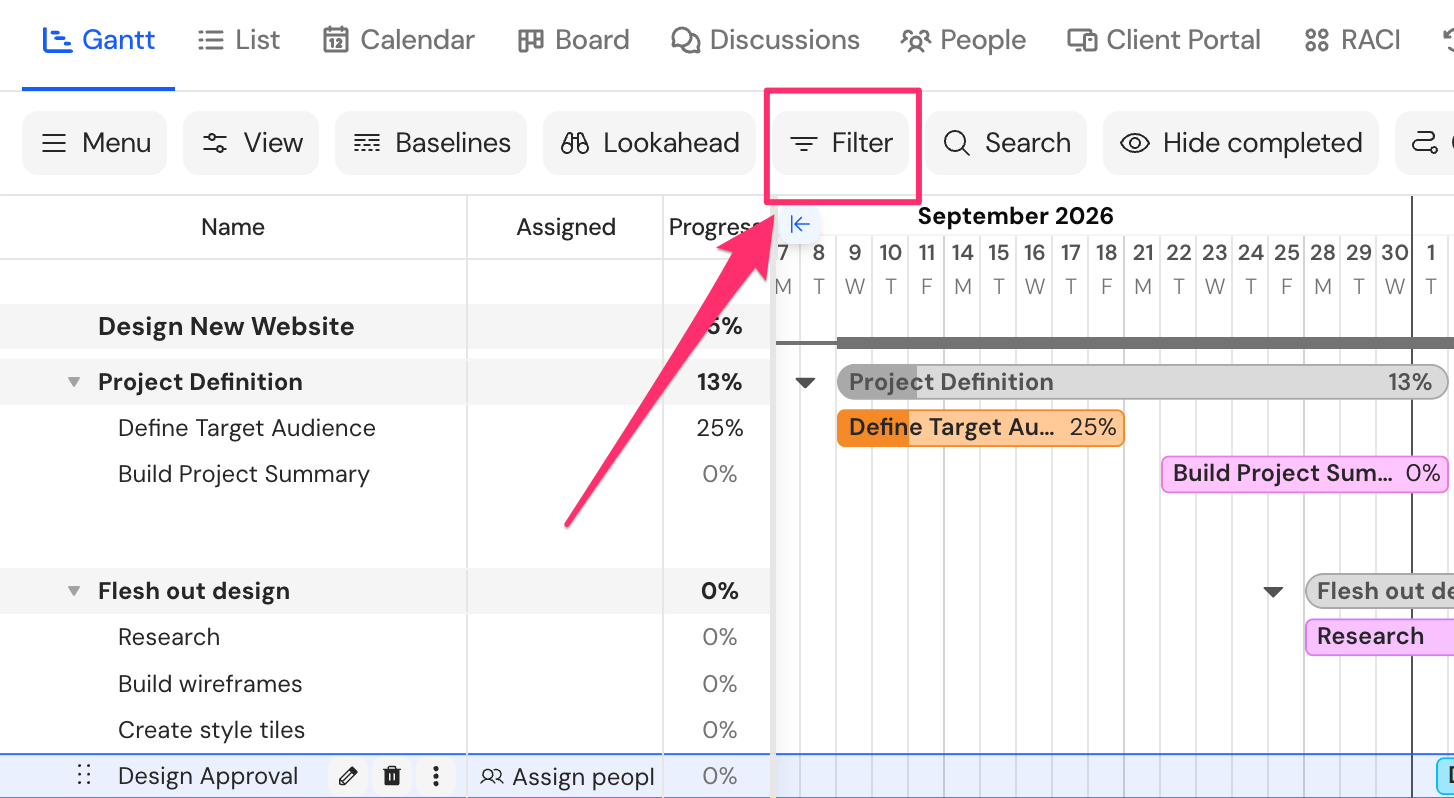This screenshot has width=1454, height=798.
Task: Collapse the task panel with the blue arrow icon
Action: 799,224
